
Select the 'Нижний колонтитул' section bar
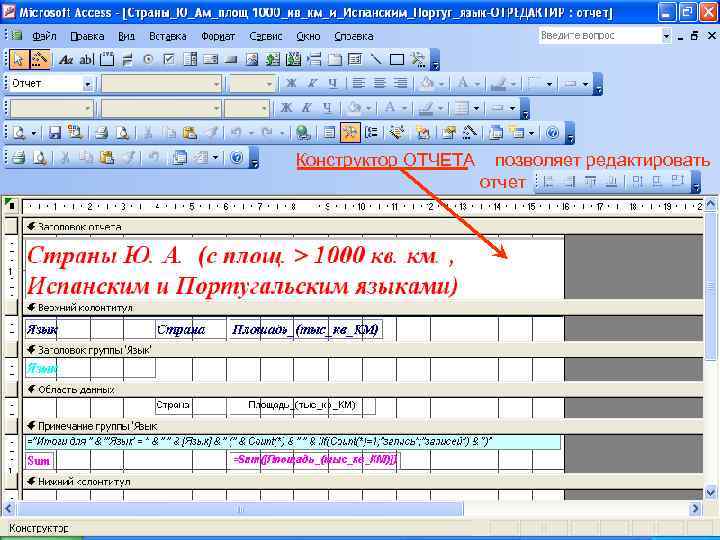click(x=363, y=482)
